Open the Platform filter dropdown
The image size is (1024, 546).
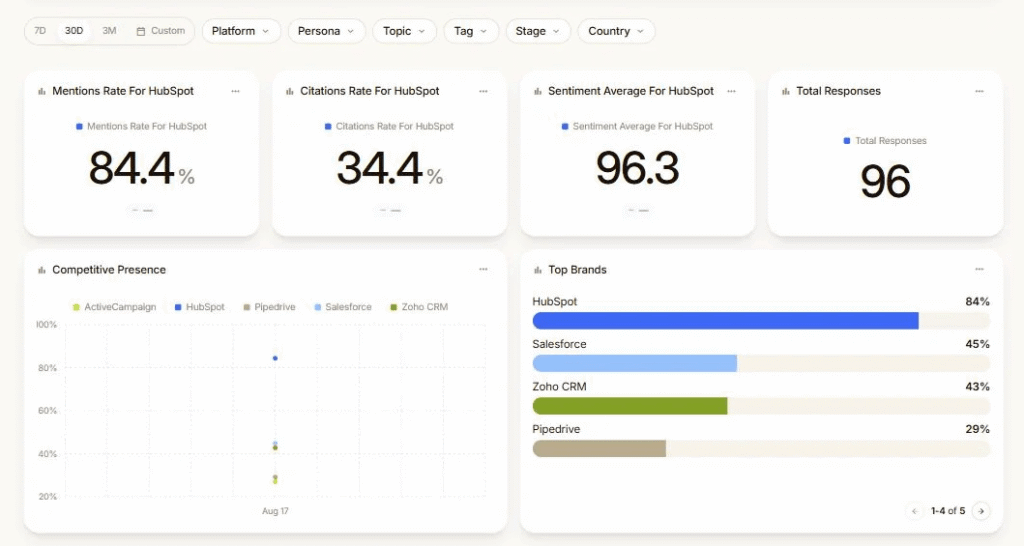point(241,31)
